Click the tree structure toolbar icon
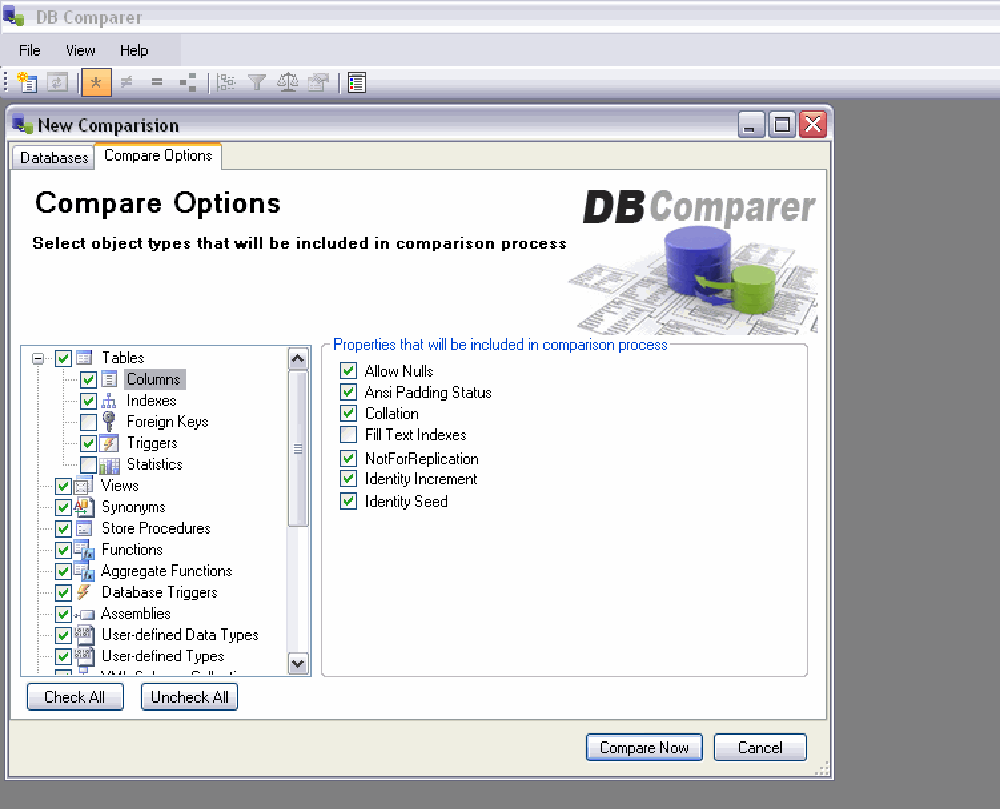Image resolution: width=1000 pixels, height=809 pixels. tap(226, 82)
